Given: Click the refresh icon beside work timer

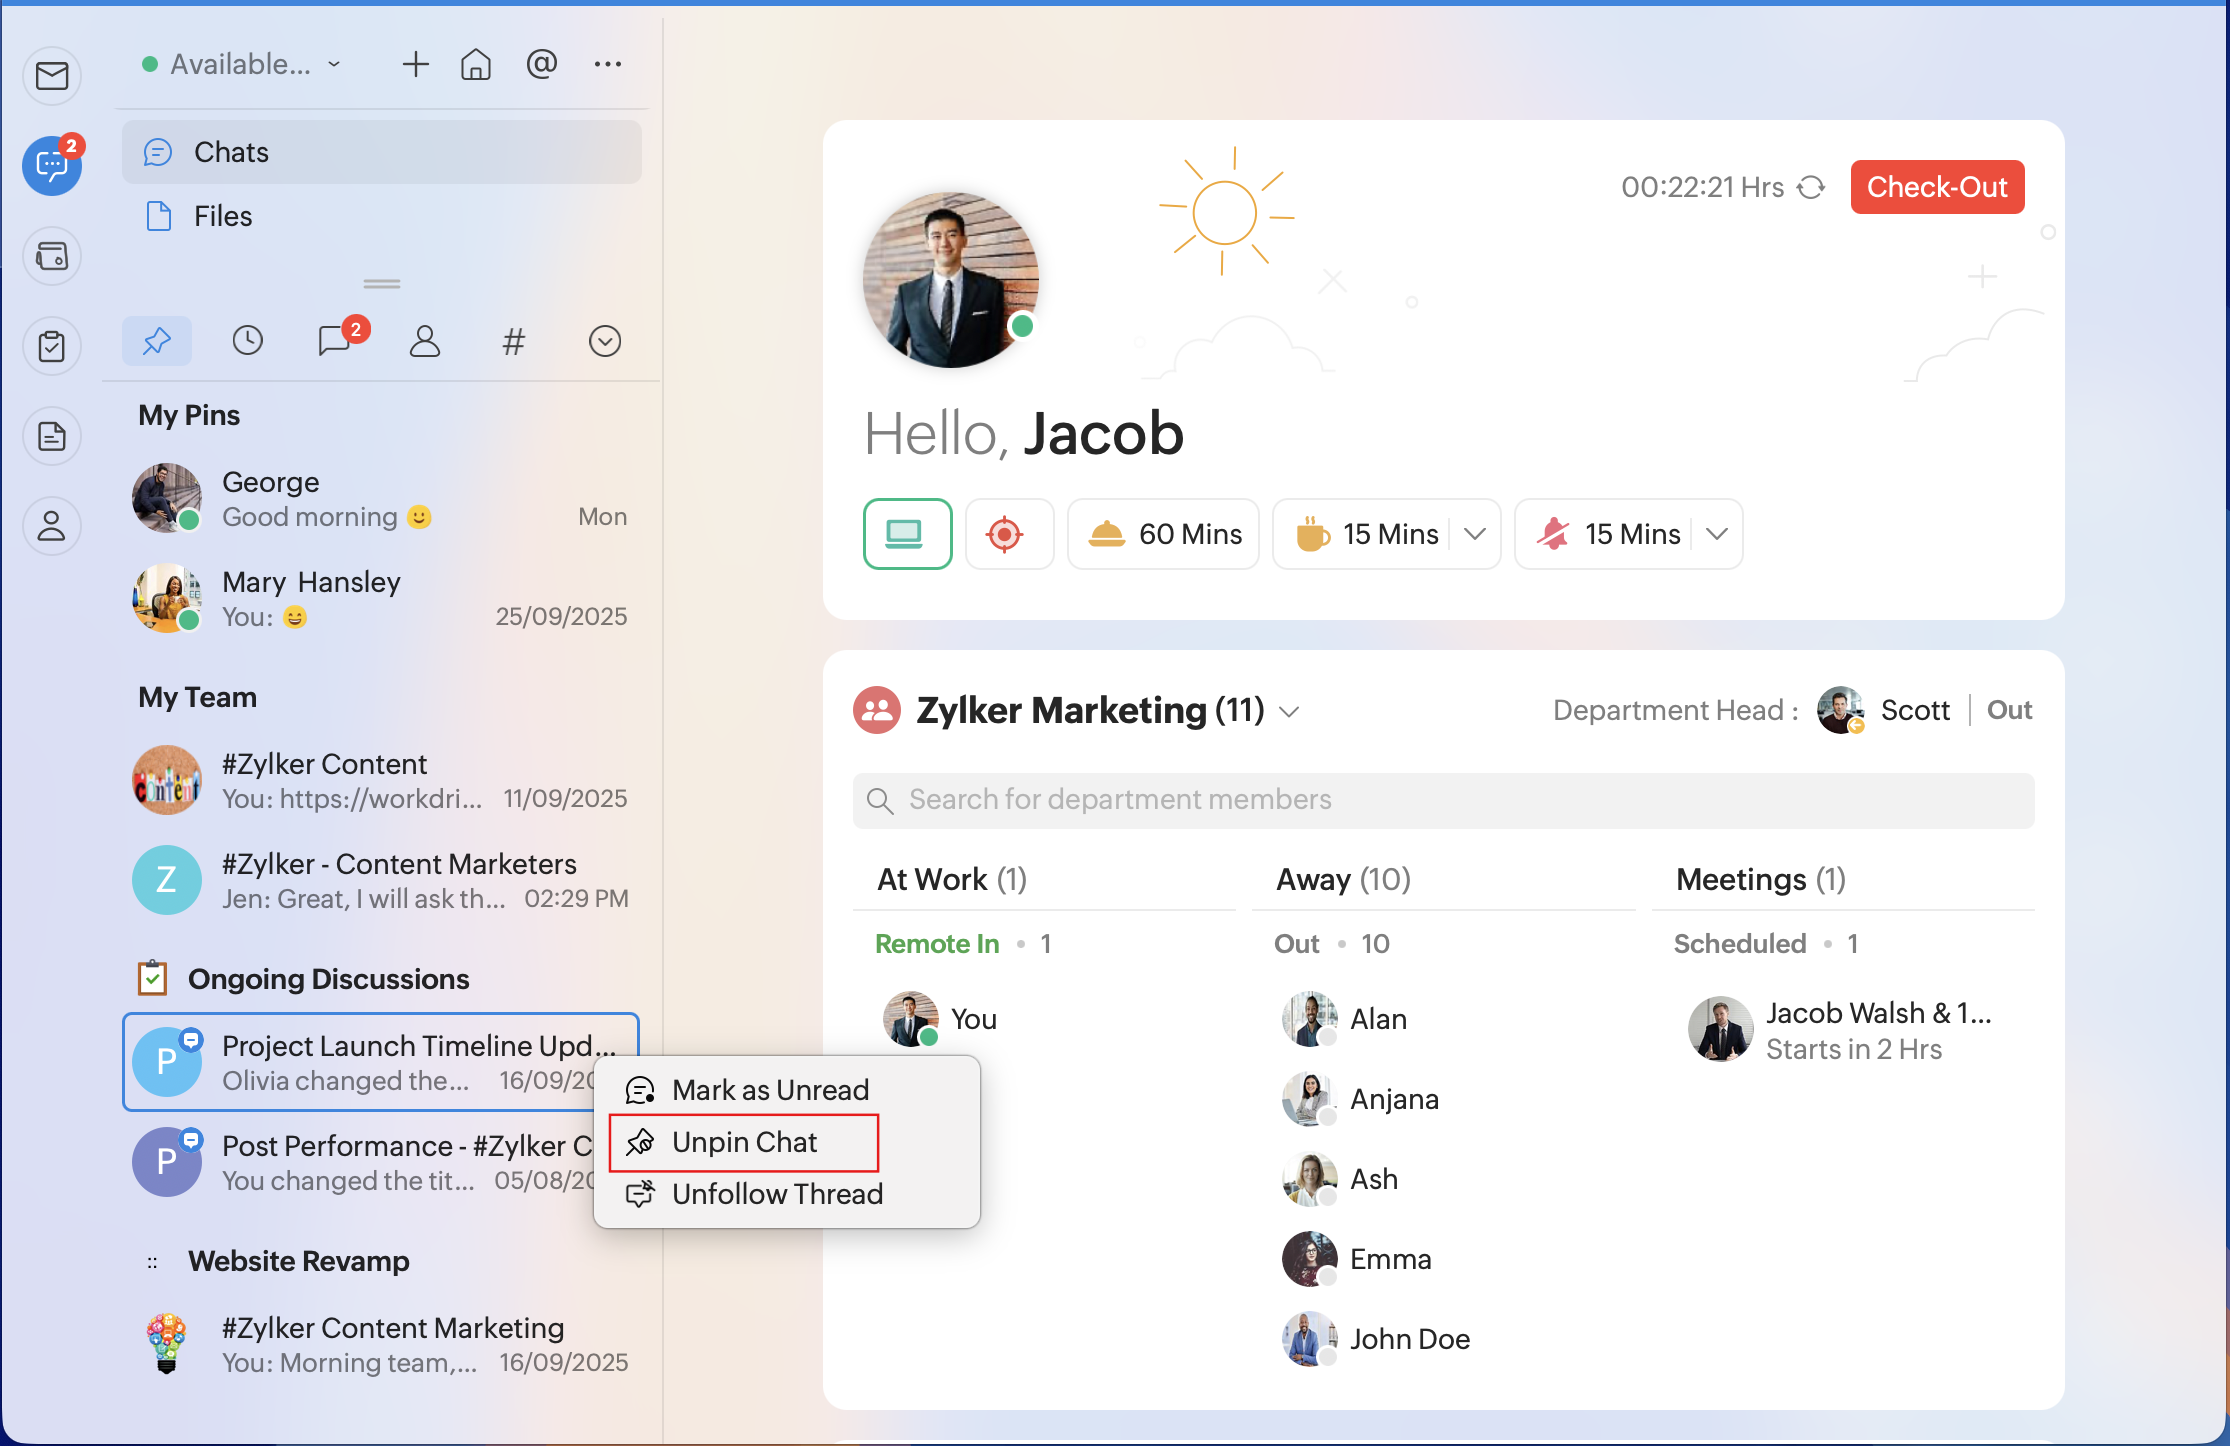Looking at the screenshot, I should point(1811,188).
